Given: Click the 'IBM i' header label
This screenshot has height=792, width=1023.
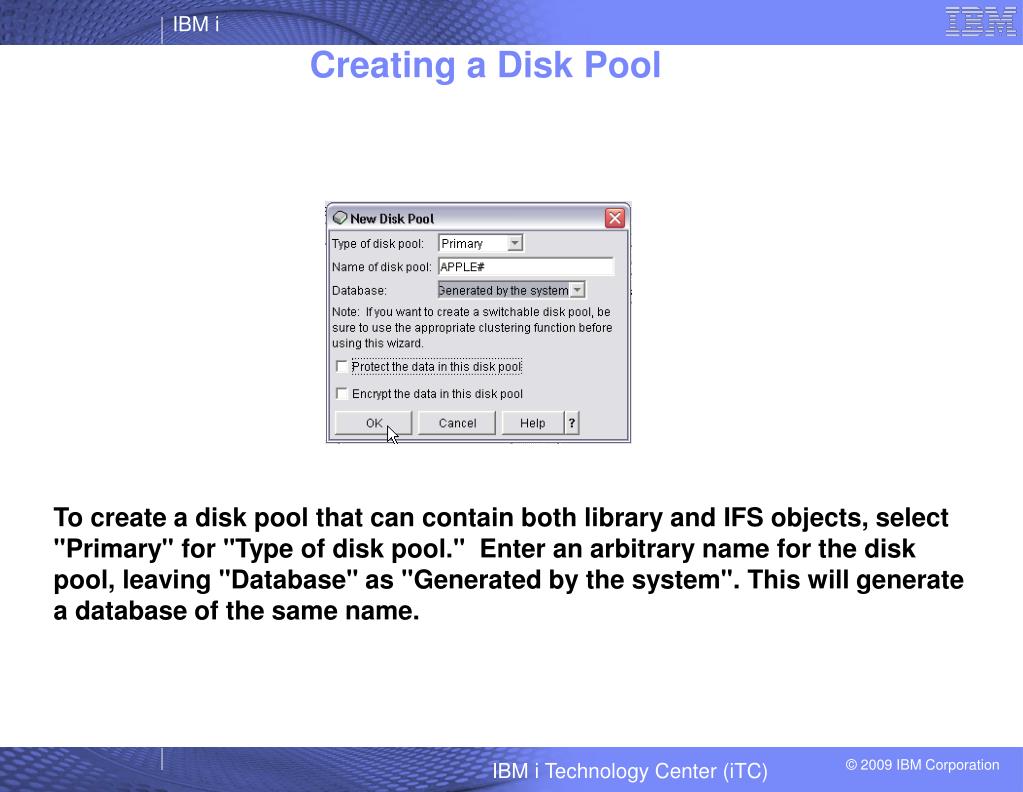Looking at the screenshot, I should (x=196, y=24).
